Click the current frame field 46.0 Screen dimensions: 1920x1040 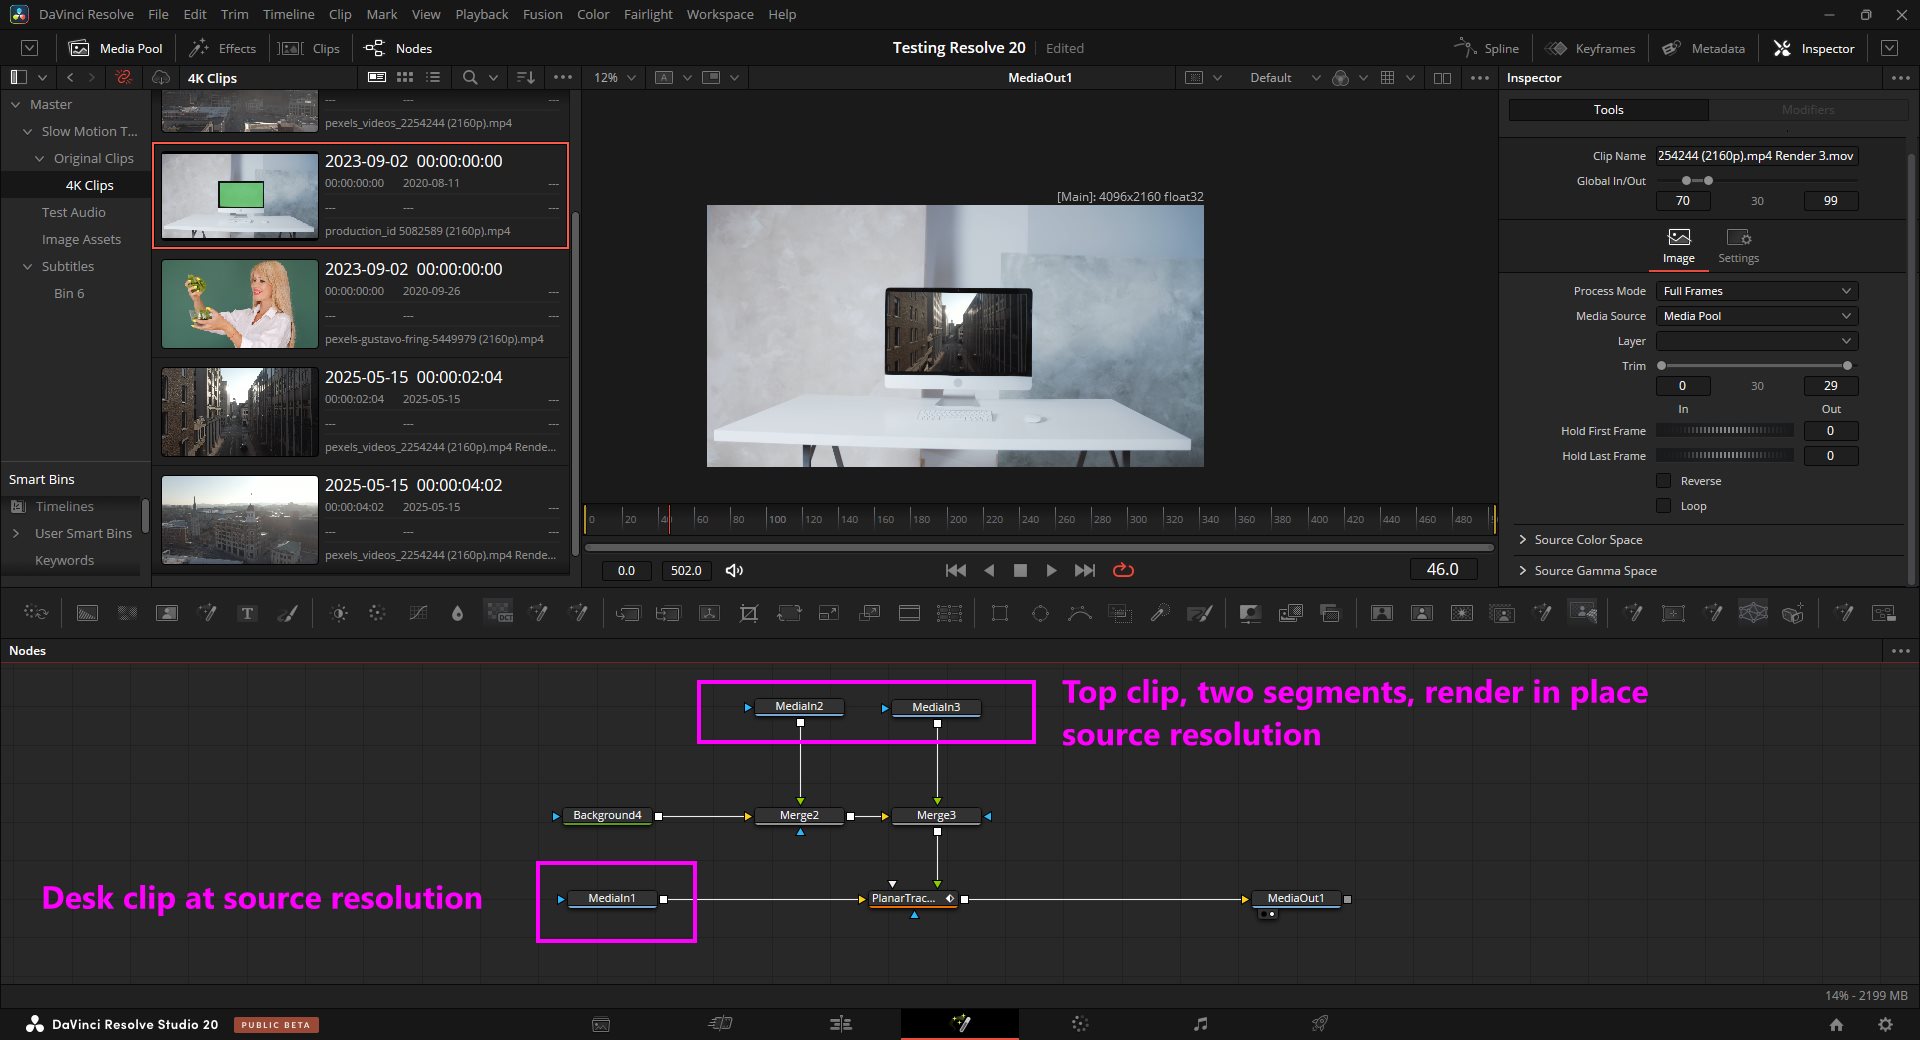[1442, 569]
